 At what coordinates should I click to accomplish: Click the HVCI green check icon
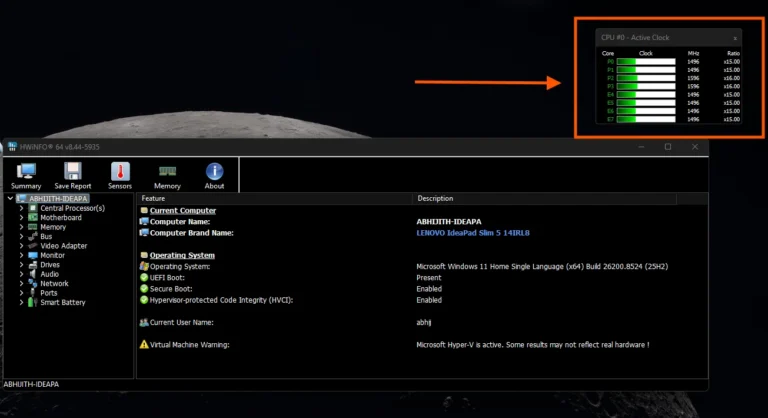click(x=144, y=300)
